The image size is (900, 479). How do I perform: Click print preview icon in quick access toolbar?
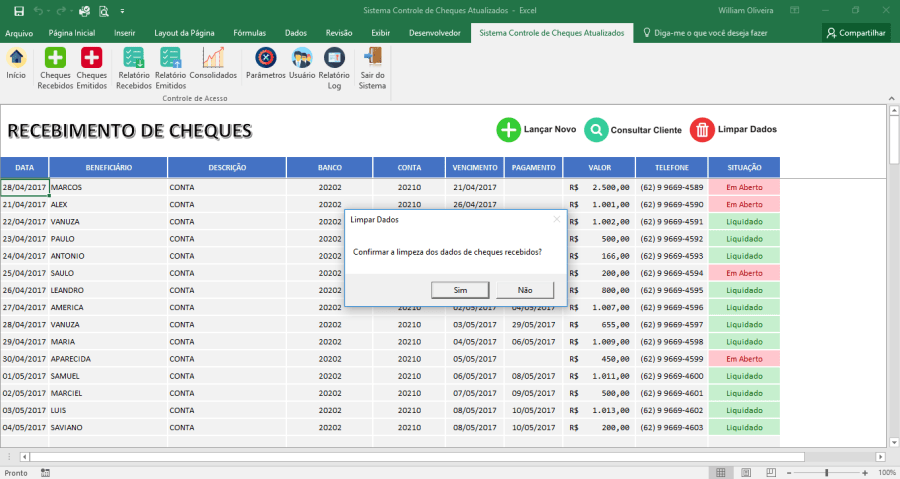tap(104, 11)
